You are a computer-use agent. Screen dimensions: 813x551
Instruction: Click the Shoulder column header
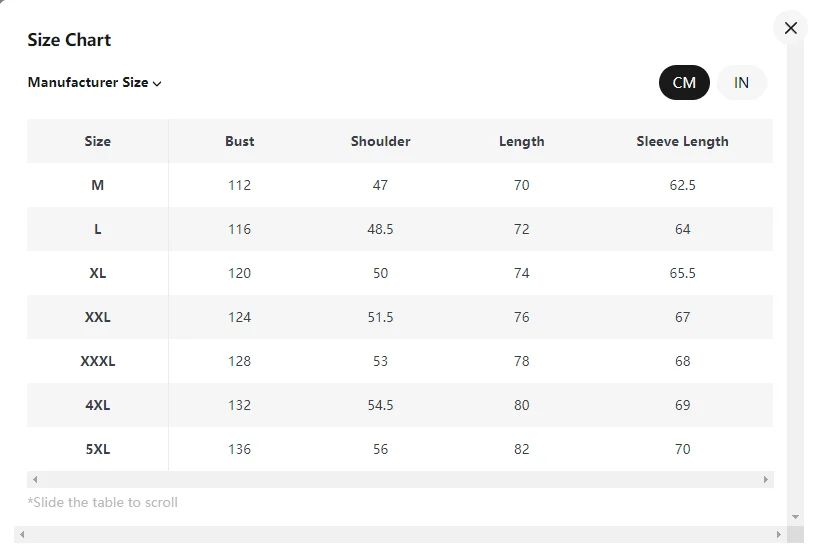(381, 142)
